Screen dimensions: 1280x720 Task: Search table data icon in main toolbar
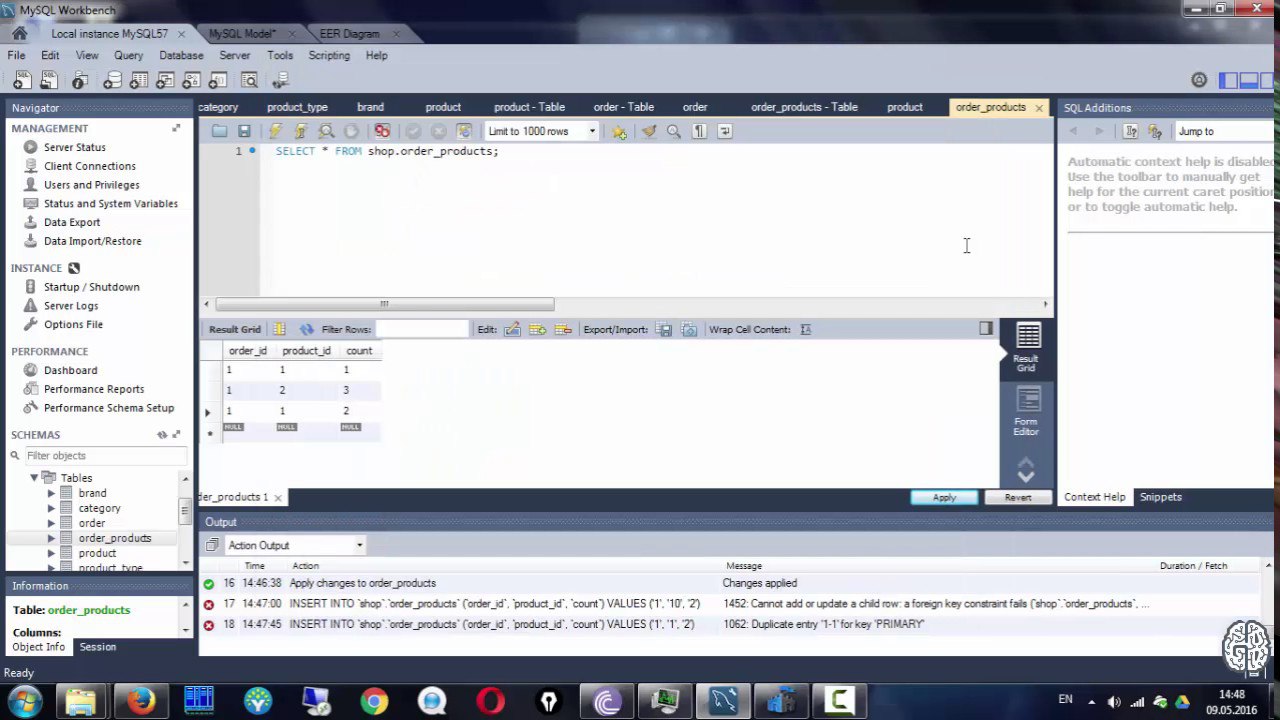pyautogui.click(x=250, y=81)
